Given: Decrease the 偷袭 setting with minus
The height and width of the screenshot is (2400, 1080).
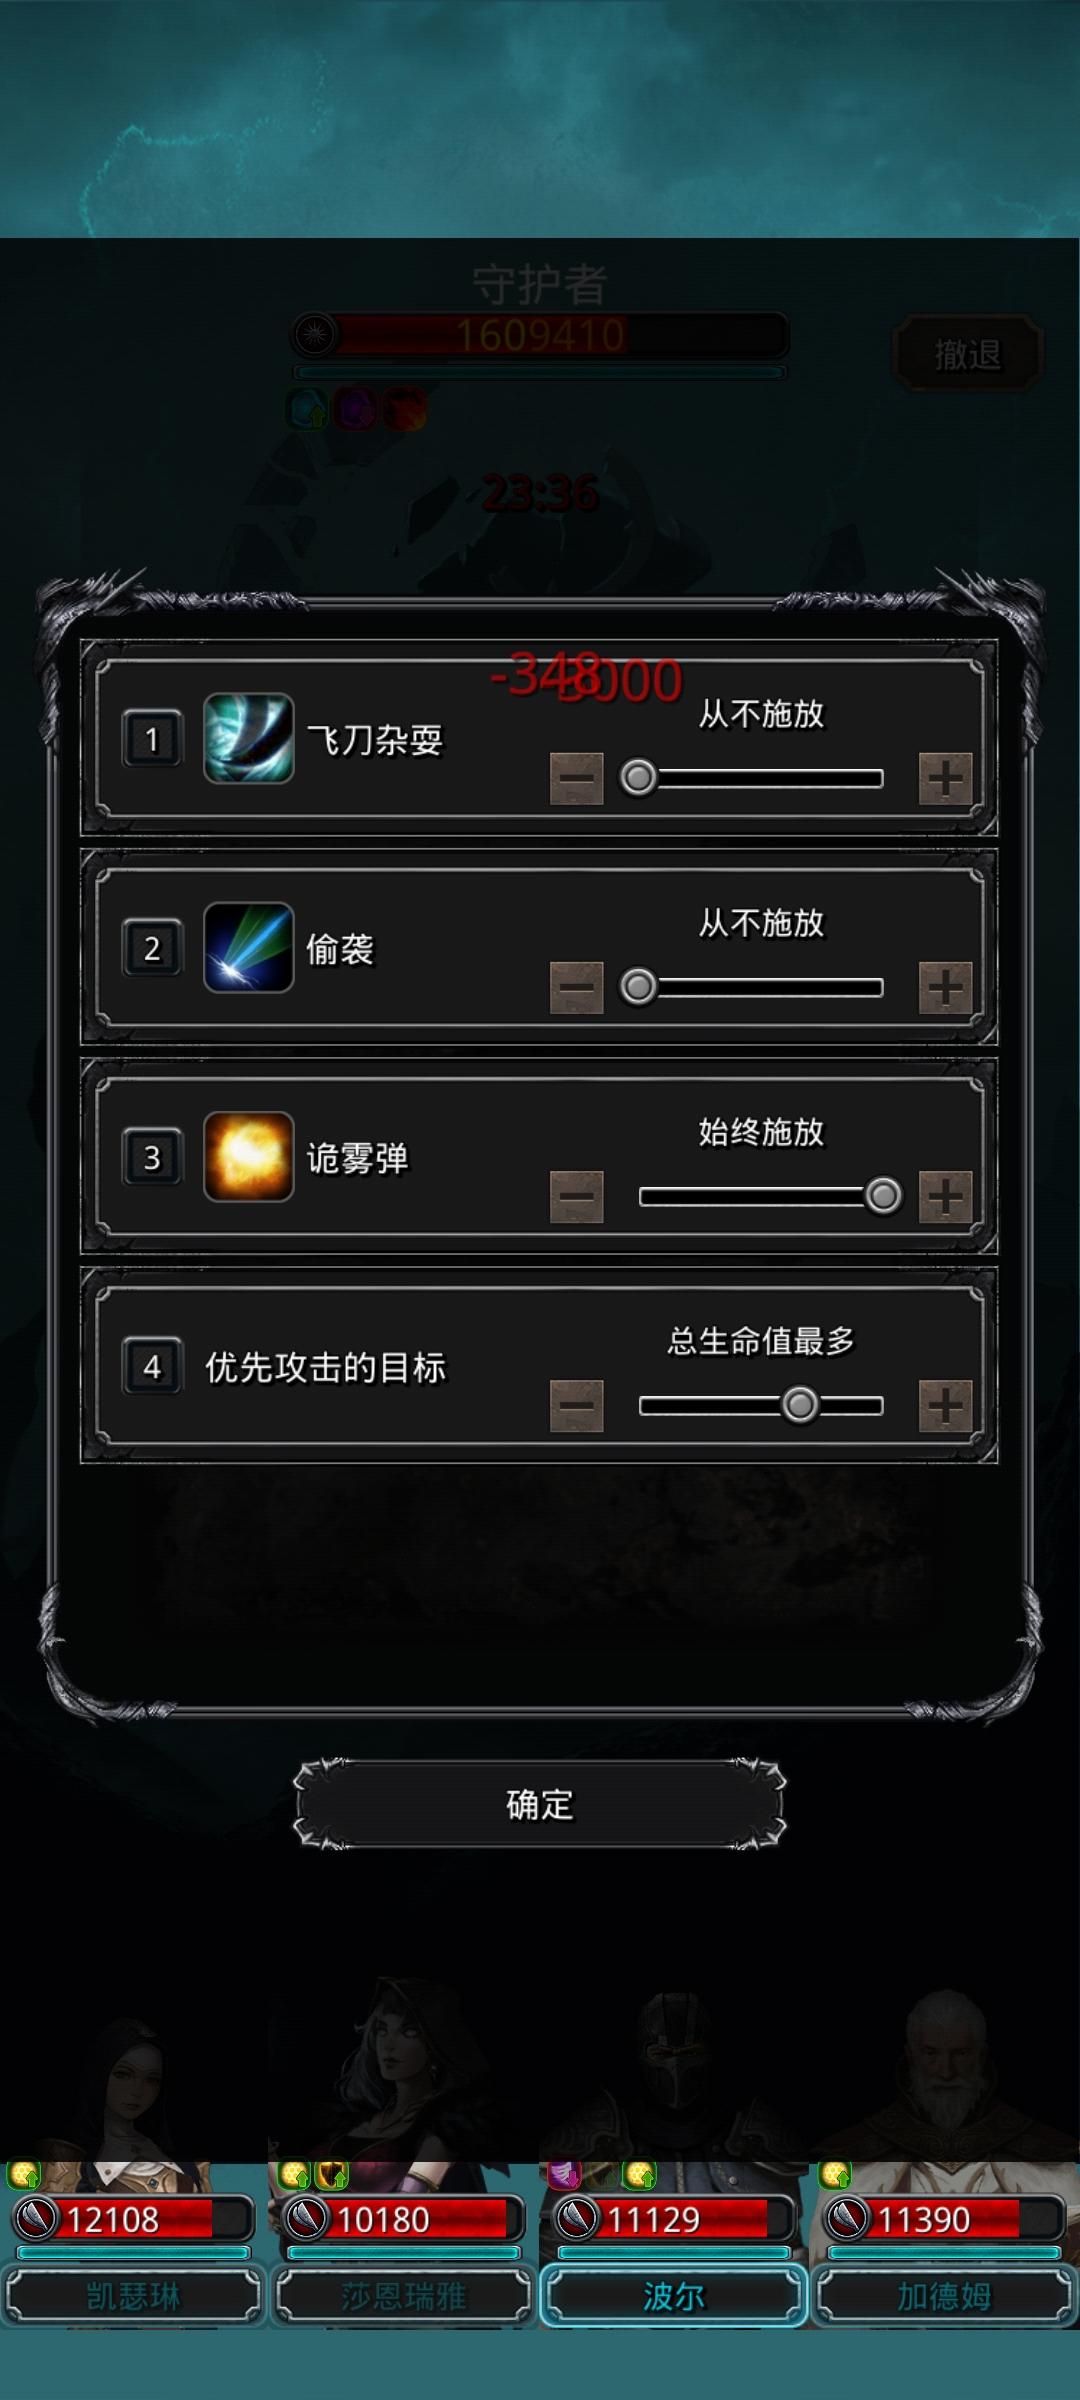Looking at the screenshot, I should pyautogui.click(x=577, y=987).
